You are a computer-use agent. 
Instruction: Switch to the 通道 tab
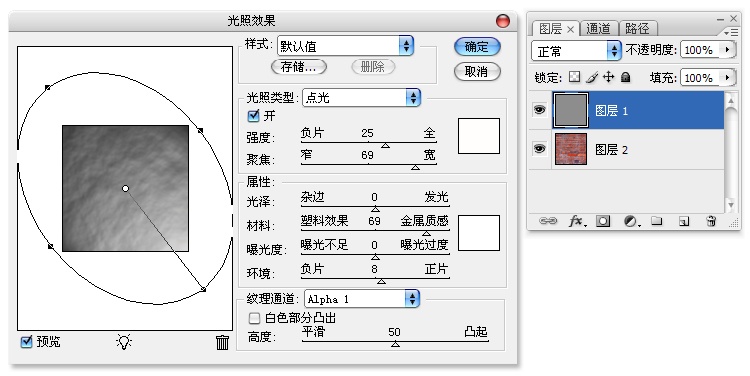coord(598,29)
